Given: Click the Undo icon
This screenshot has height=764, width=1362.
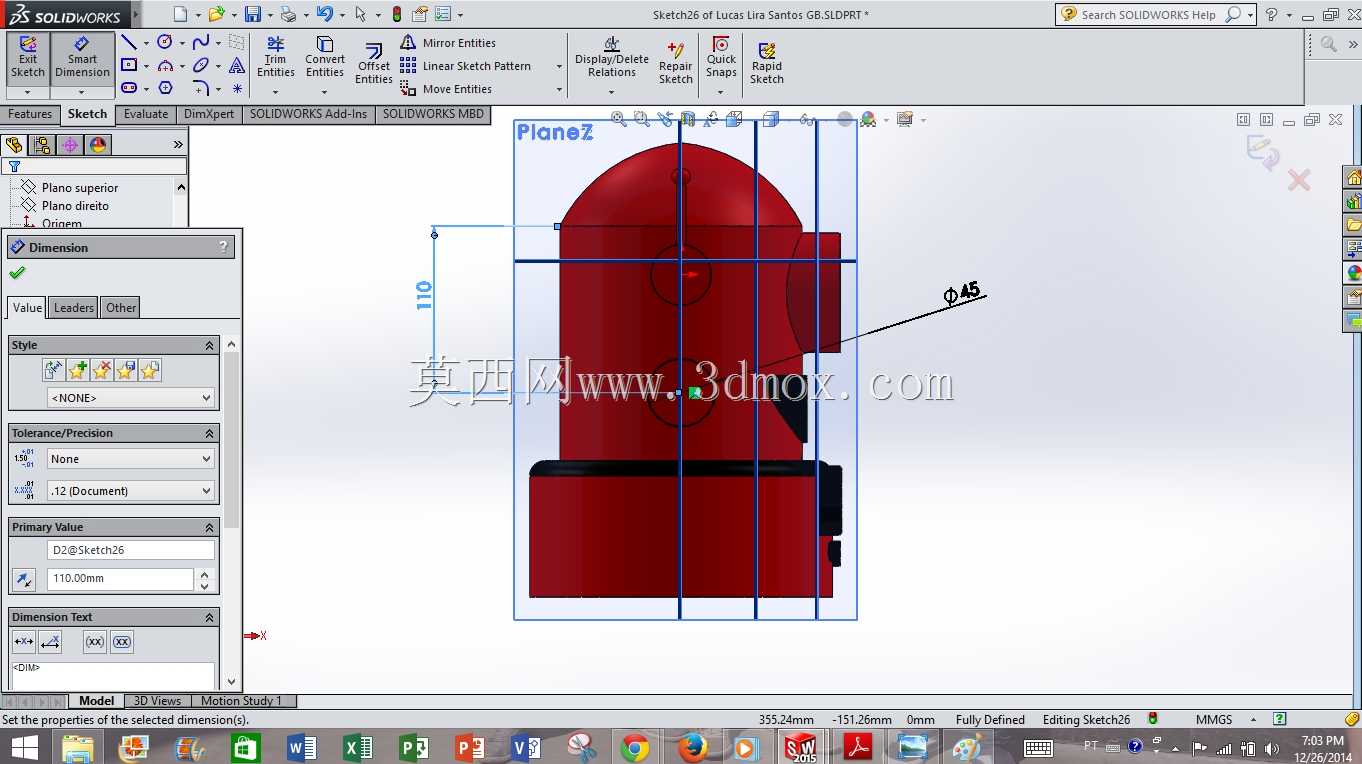Looking at the screenshot, I should pyautogui.click(x=324, y=14).
